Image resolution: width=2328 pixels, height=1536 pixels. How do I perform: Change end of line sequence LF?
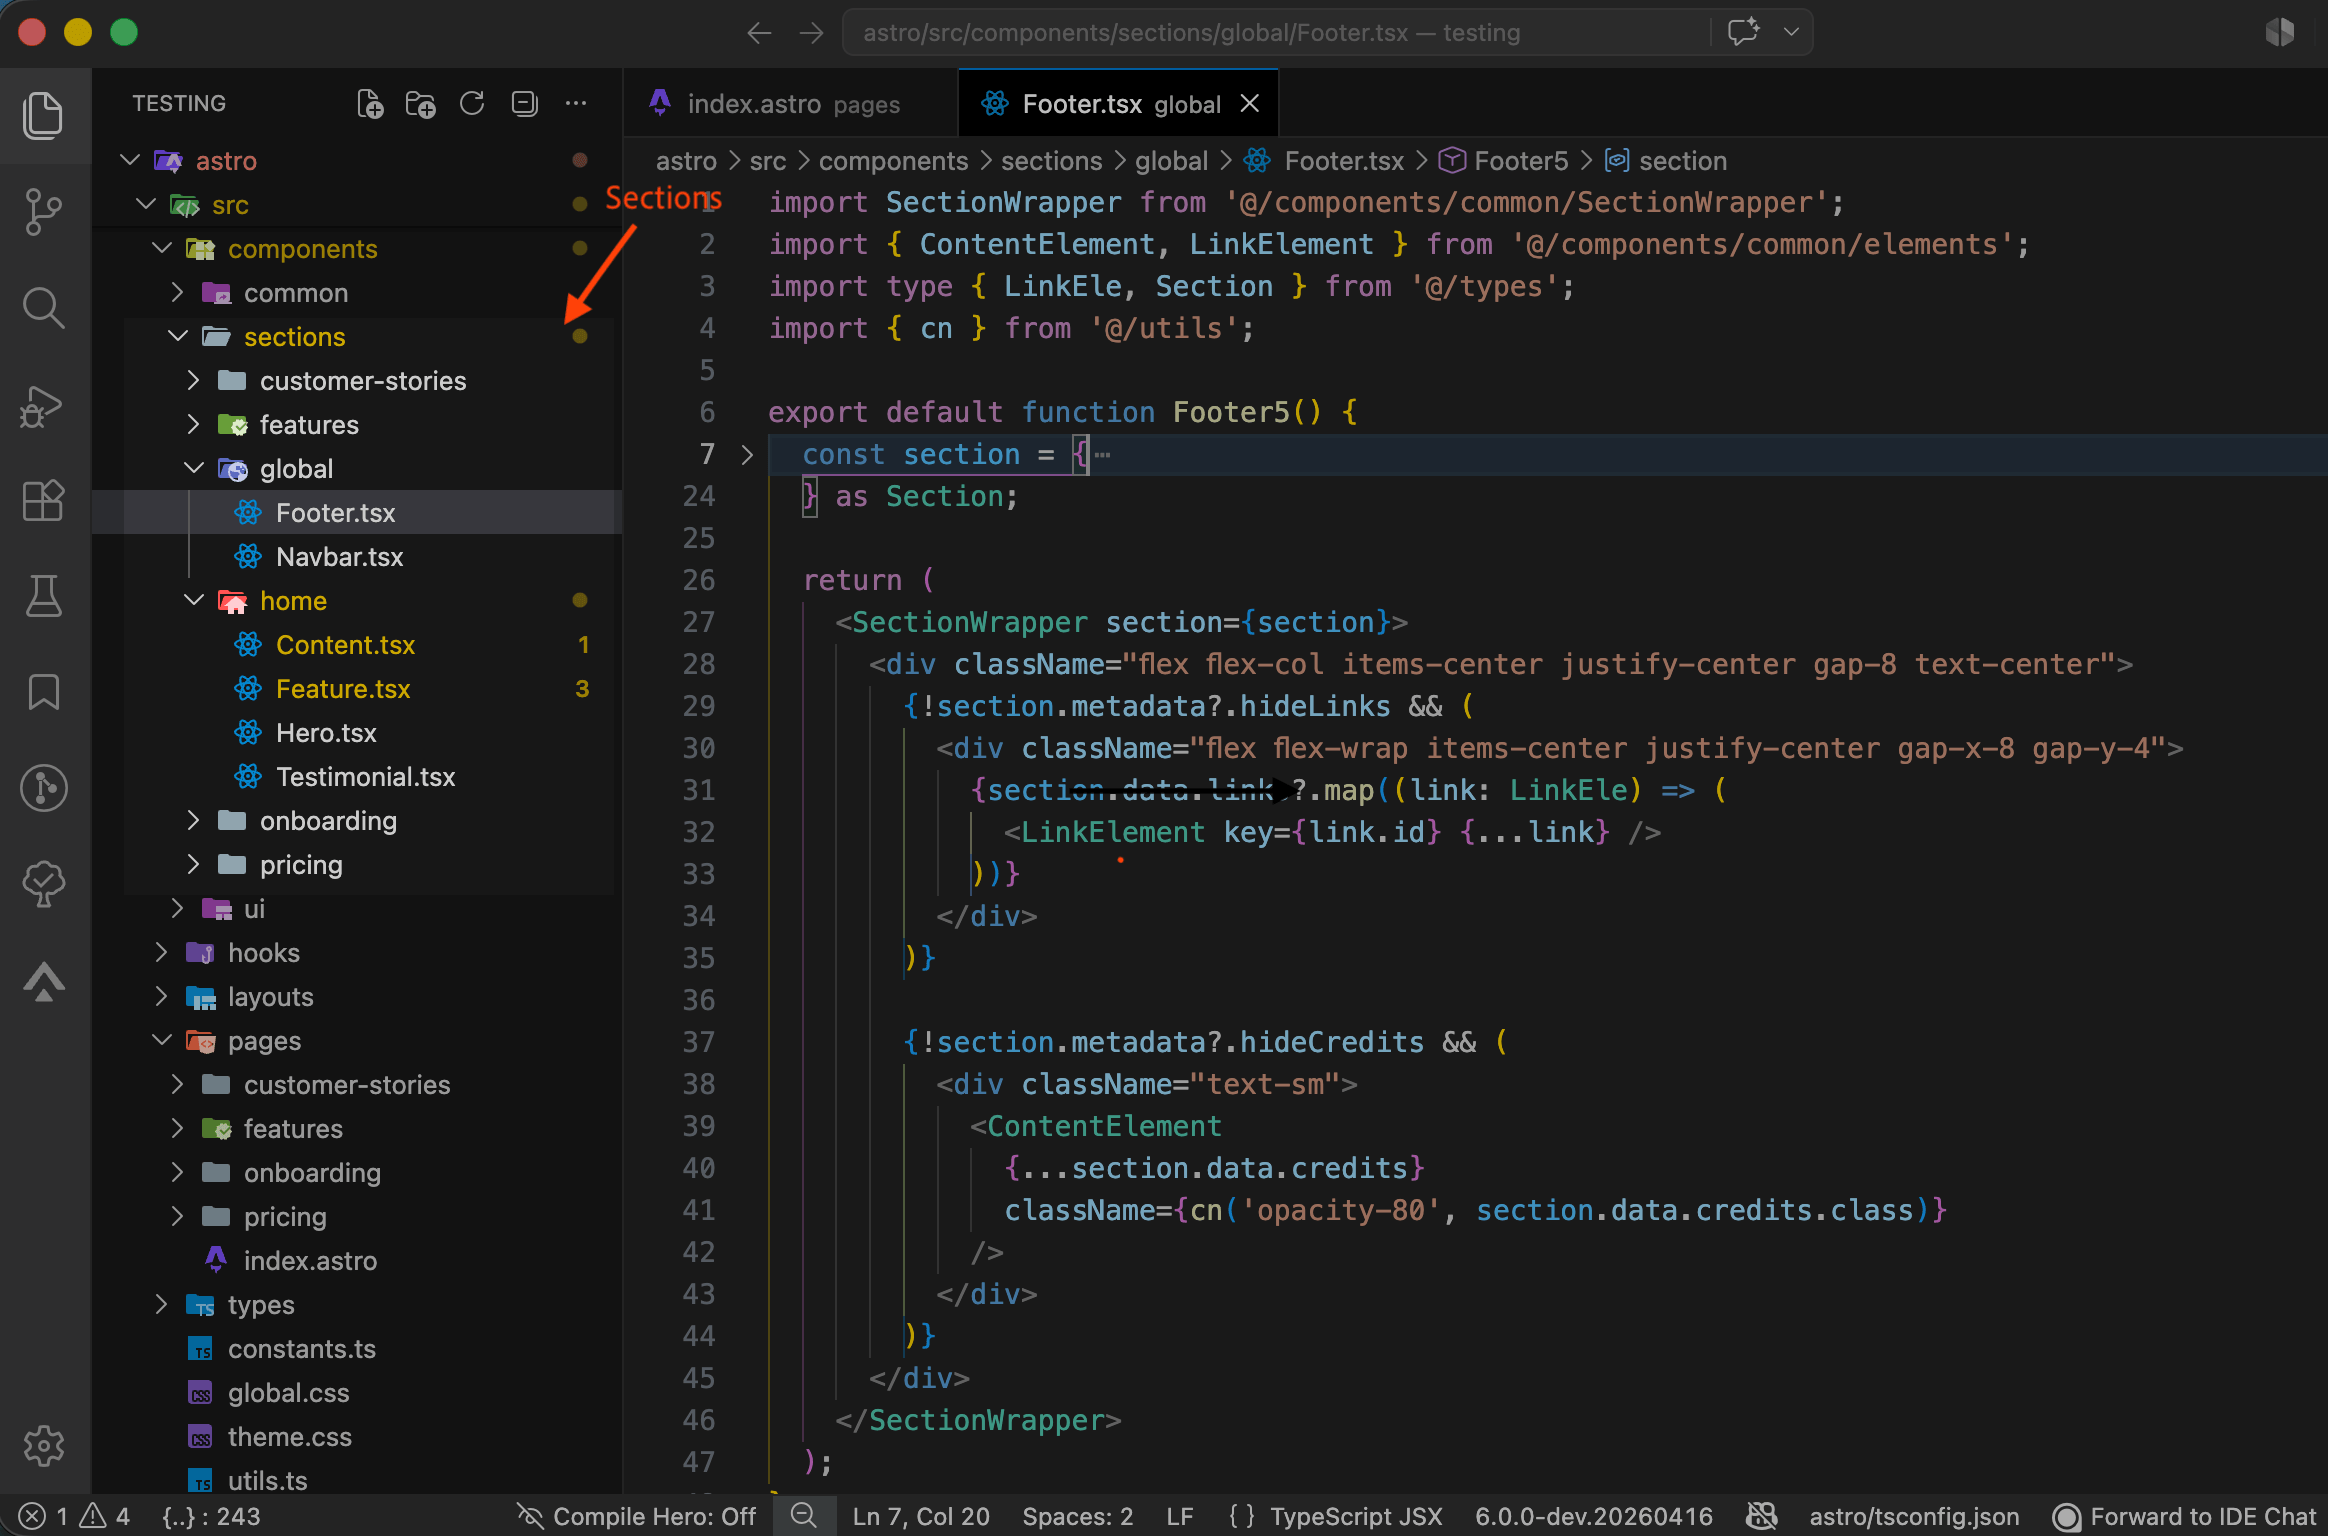coord(1180,1516)
